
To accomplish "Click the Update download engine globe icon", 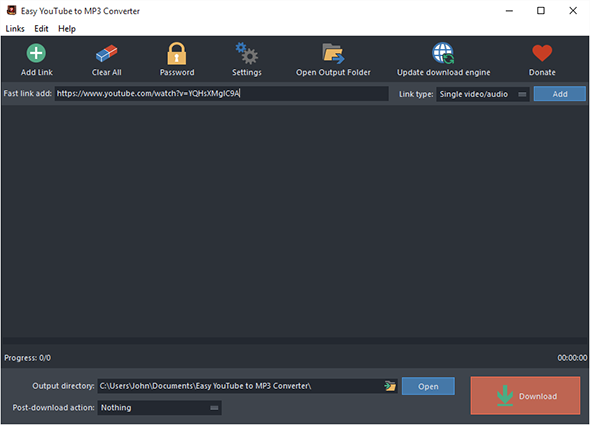I will click(x=443, y=53).
